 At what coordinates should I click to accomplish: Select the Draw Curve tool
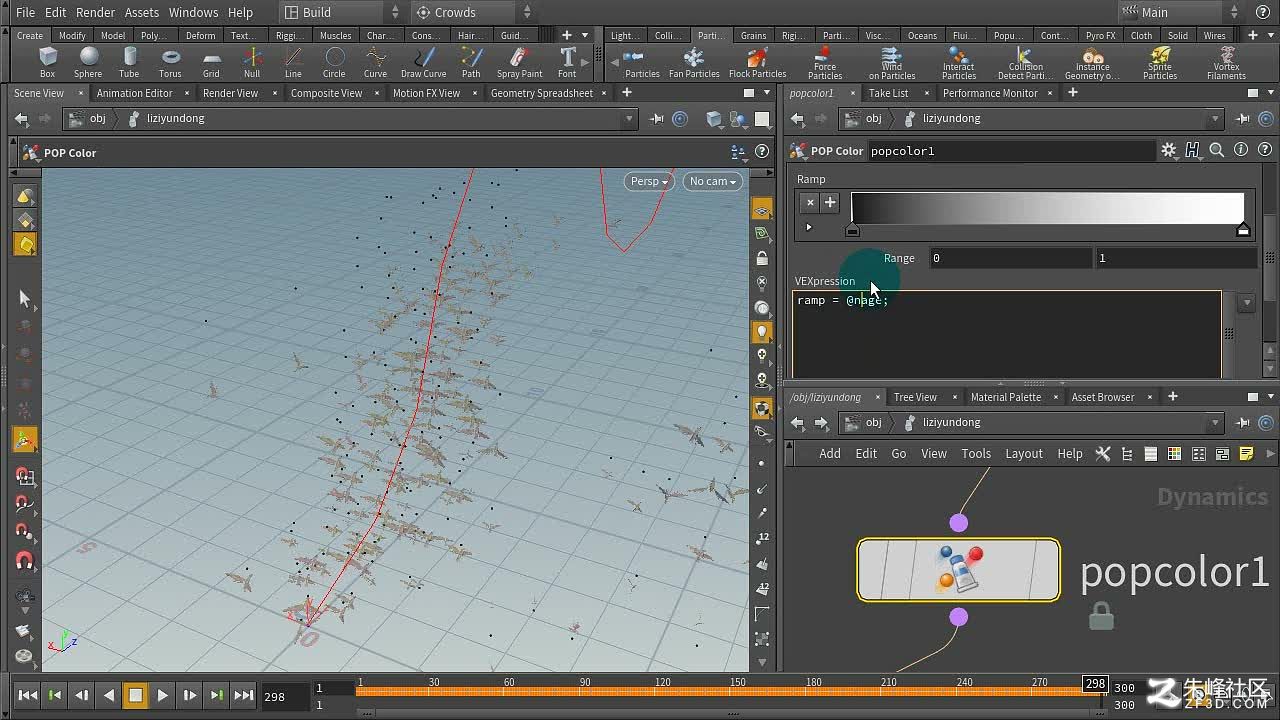tap(424, 62)
